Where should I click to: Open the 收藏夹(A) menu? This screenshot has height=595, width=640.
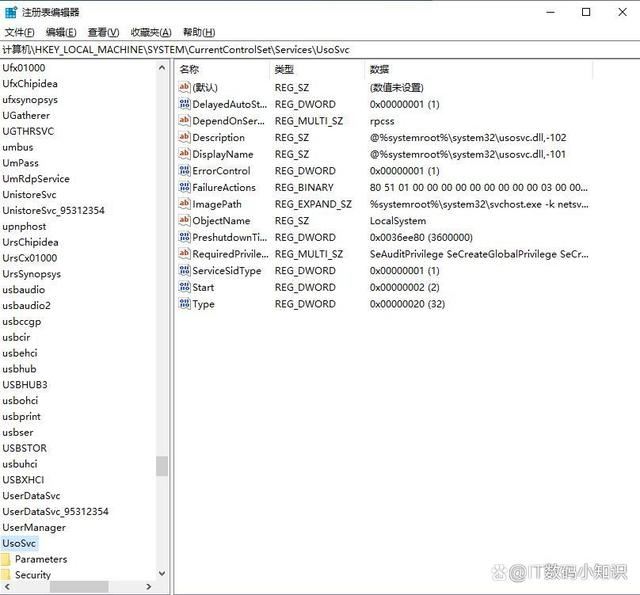point(151,32)
